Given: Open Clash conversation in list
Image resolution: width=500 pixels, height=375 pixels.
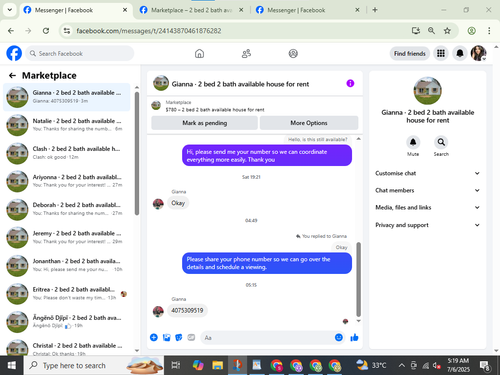Looking at the screenshot, I should 67,153.
